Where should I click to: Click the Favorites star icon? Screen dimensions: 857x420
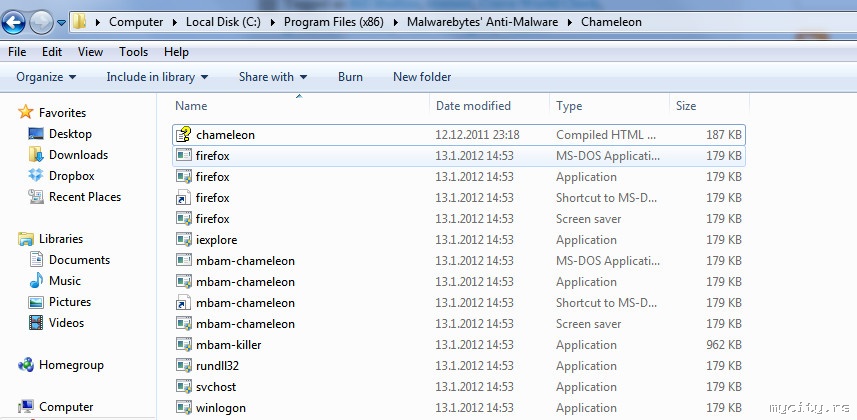click(x=26, y=112)
